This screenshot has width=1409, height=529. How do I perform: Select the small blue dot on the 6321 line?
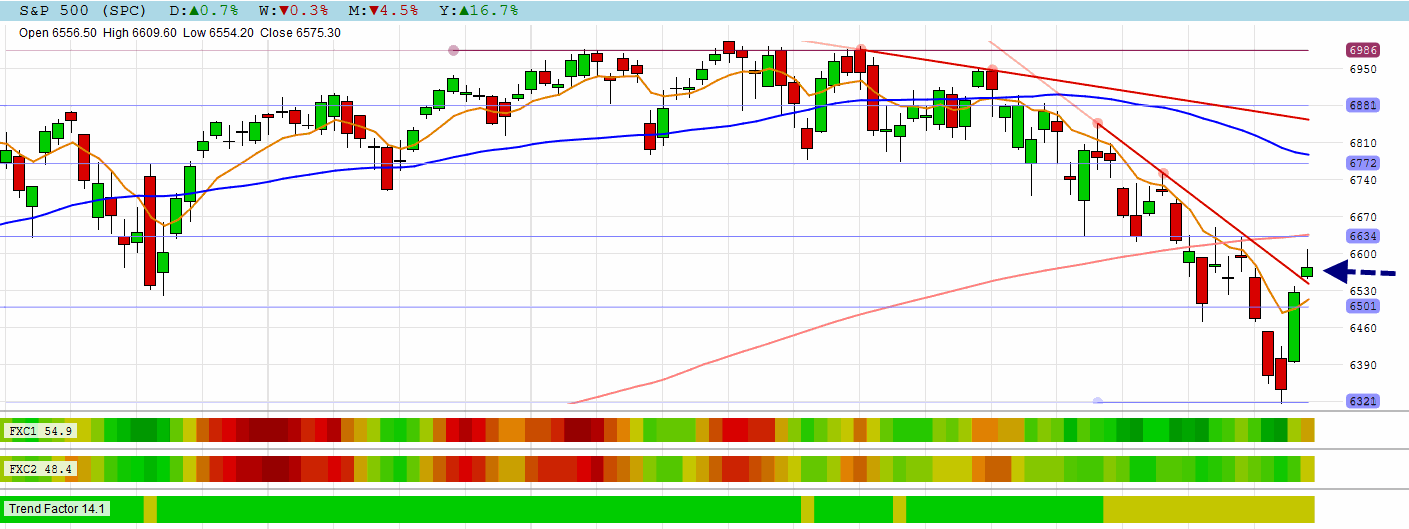[1097, 402]
